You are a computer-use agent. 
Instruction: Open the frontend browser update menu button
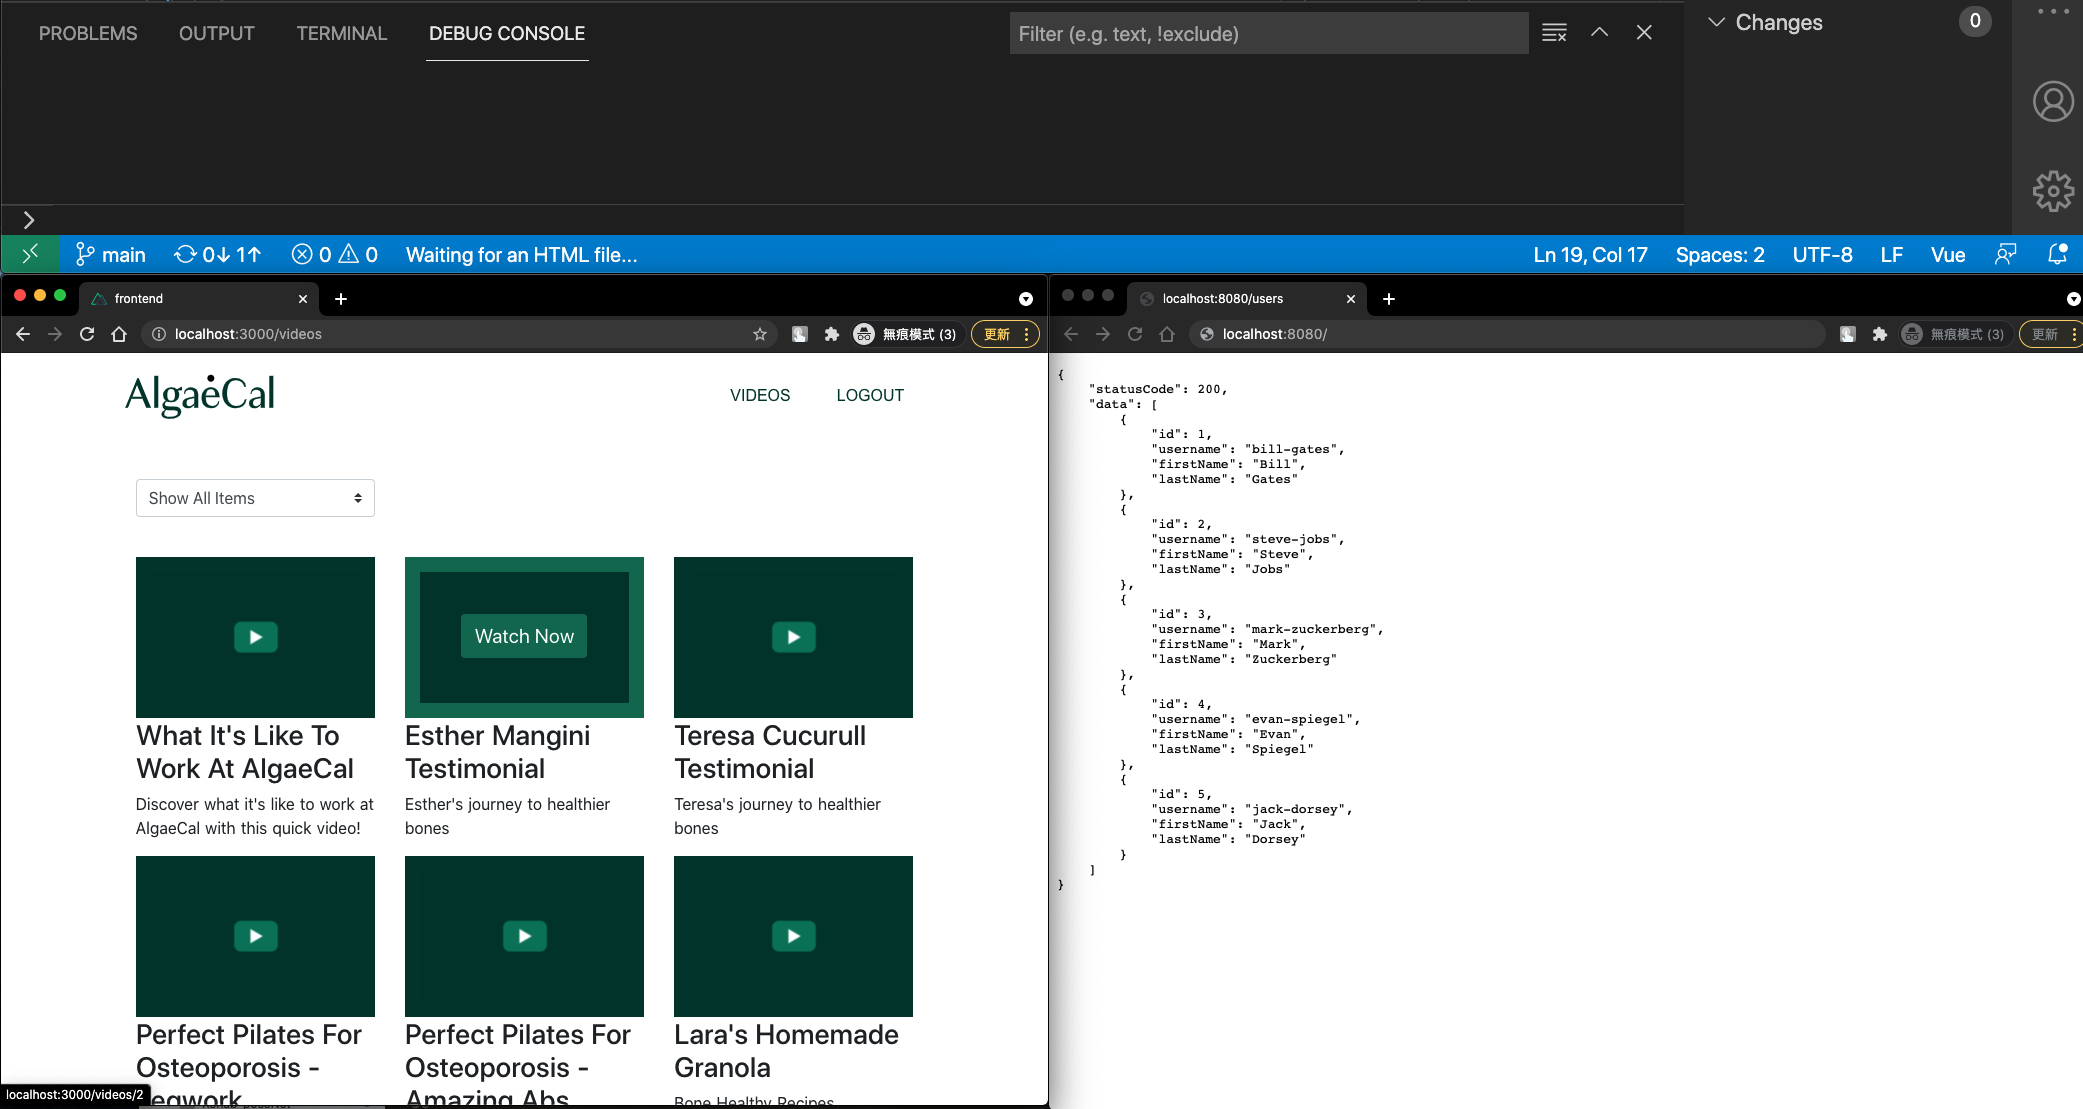(x=1005, y=334)
